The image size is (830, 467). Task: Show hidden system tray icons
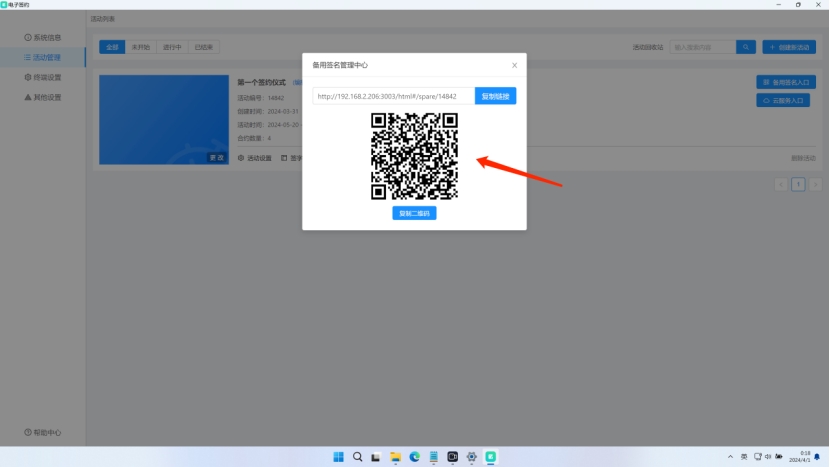tap(730, 456)
